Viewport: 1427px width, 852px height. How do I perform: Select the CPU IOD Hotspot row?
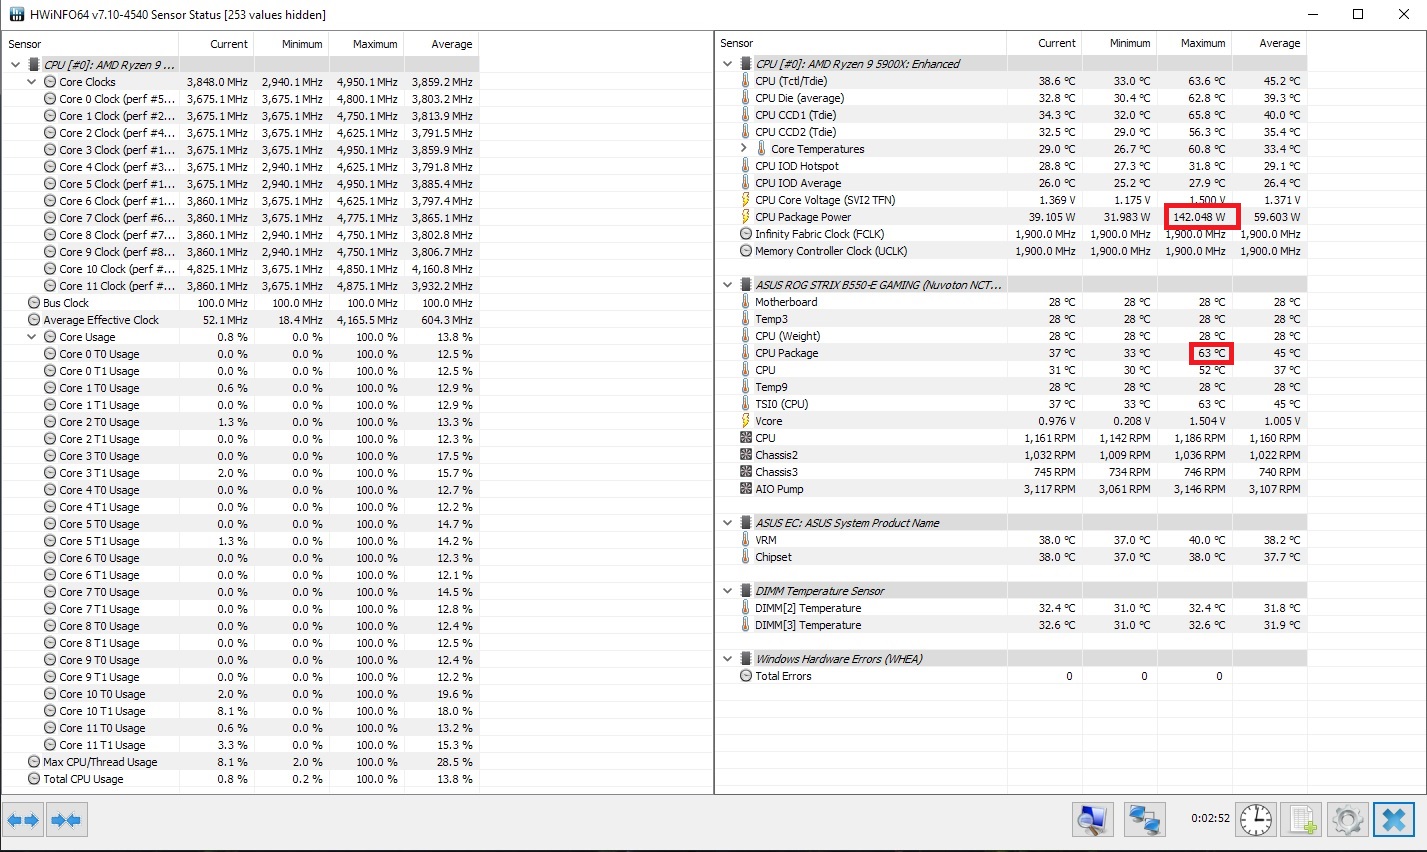pyautogui.click(x=1011, y=166)
